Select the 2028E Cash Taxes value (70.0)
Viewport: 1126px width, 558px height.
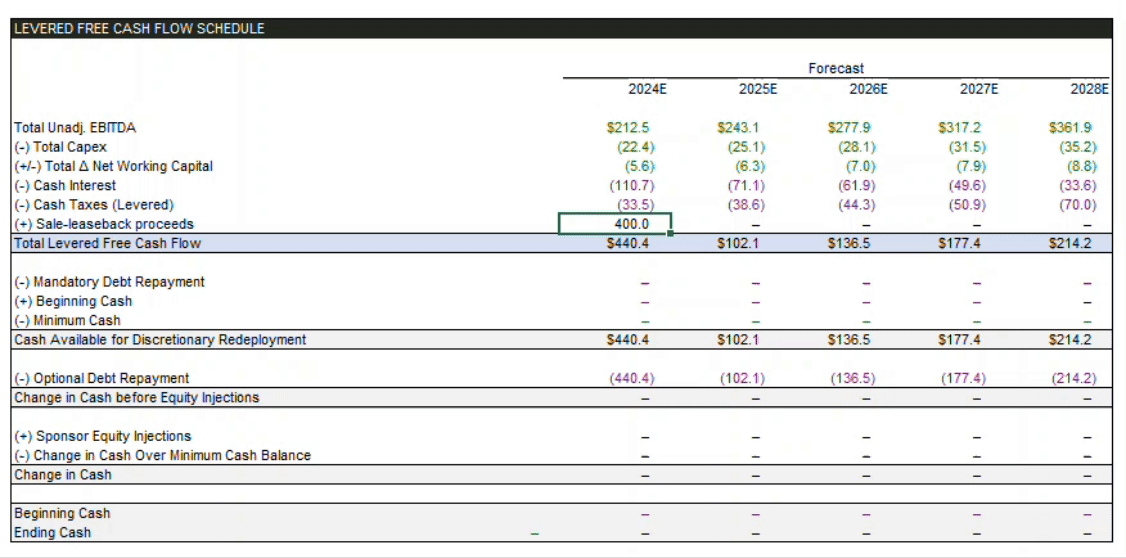coord(1075,205)
